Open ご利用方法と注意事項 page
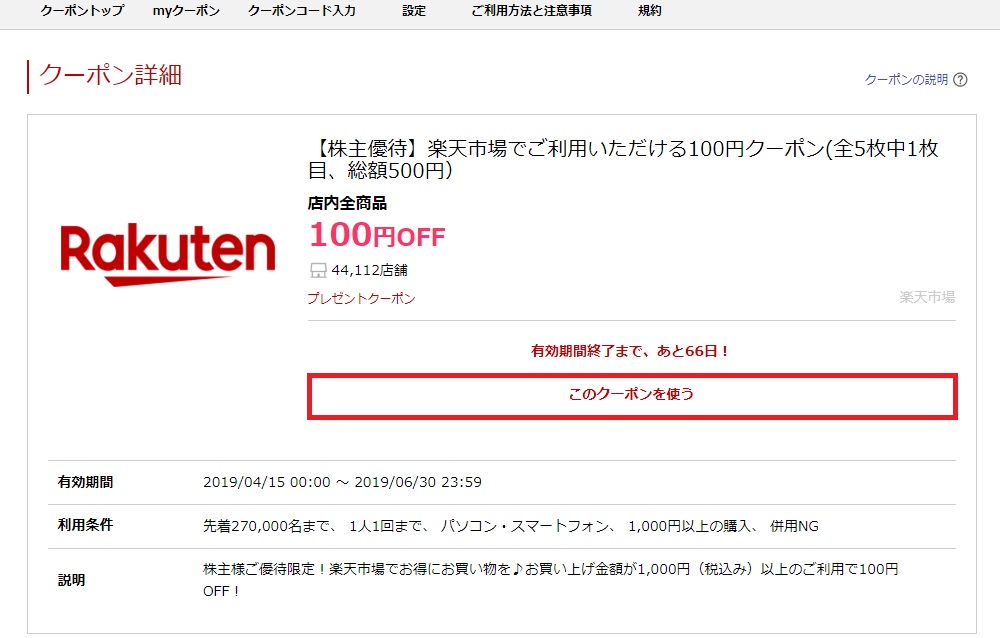 (x=531, y=11)
